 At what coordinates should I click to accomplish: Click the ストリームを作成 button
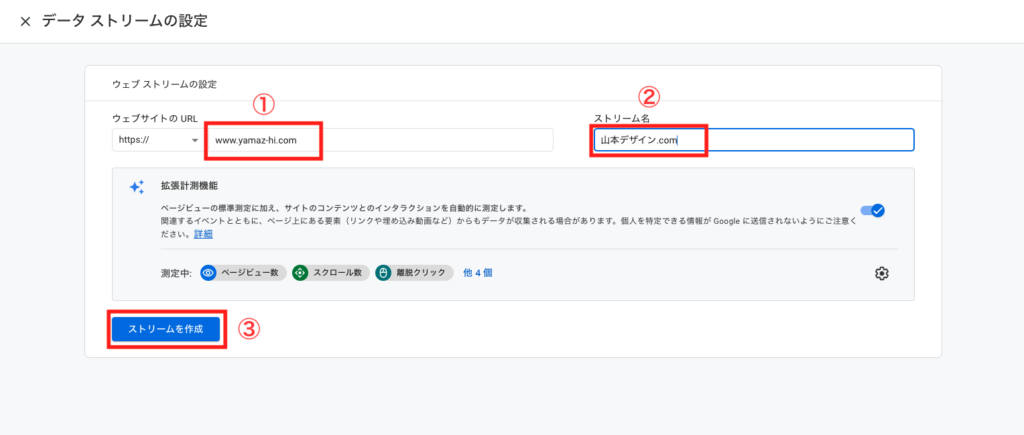click(166, 329)
